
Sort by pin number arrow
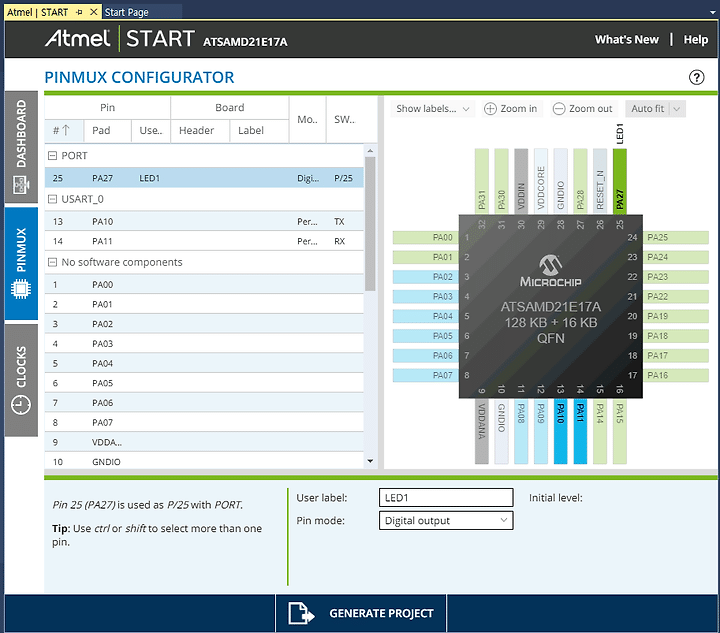coord(66,130)
